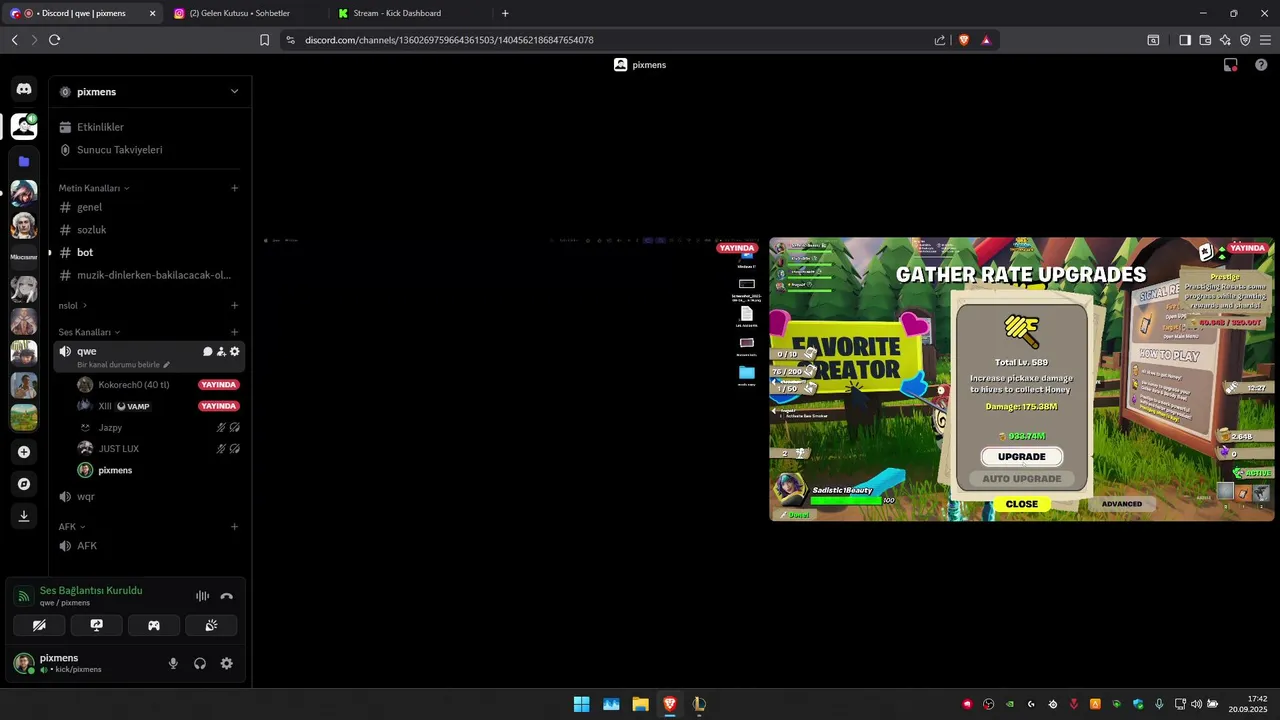Open Discord help question icon
Viewport: 1280px width, 720px height.
pos(1261,65)
